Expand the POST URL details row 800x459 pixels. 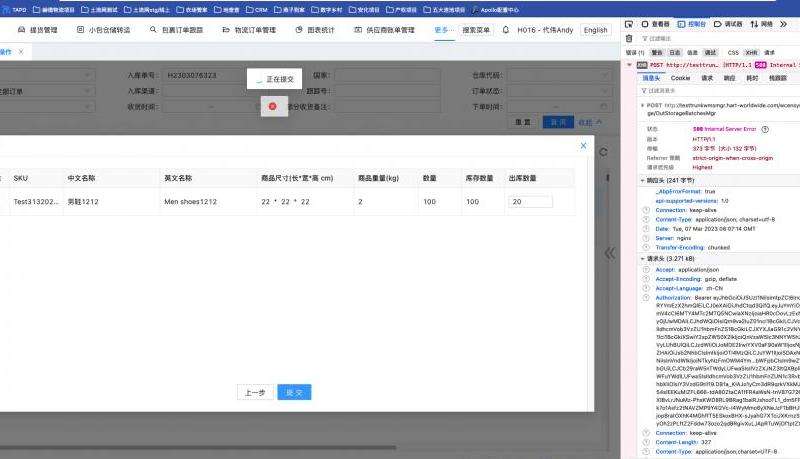[642, 106]
